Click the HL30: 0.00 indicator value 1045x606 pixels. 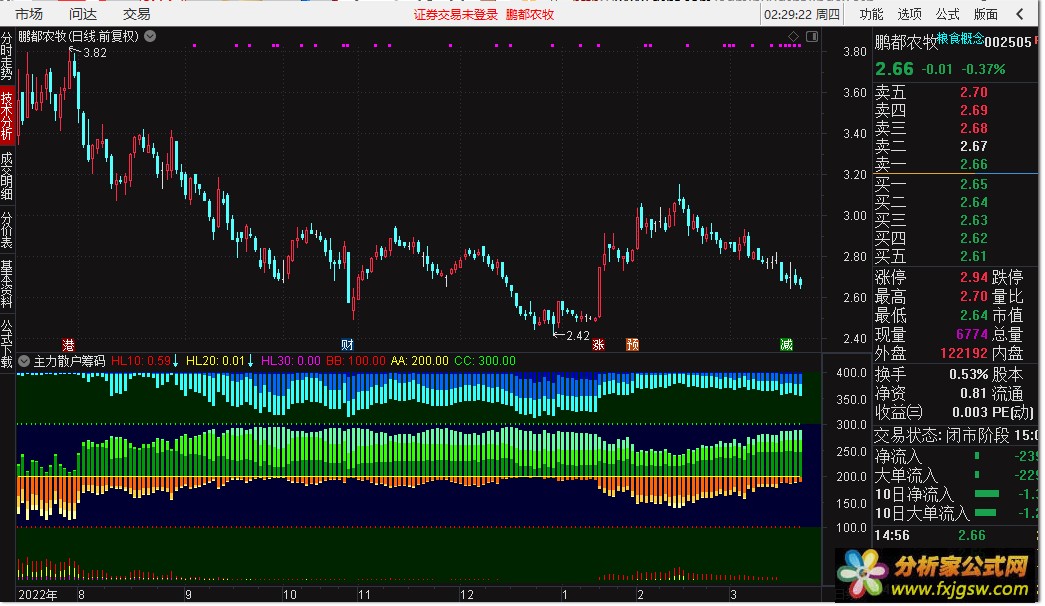click(290, 361)
